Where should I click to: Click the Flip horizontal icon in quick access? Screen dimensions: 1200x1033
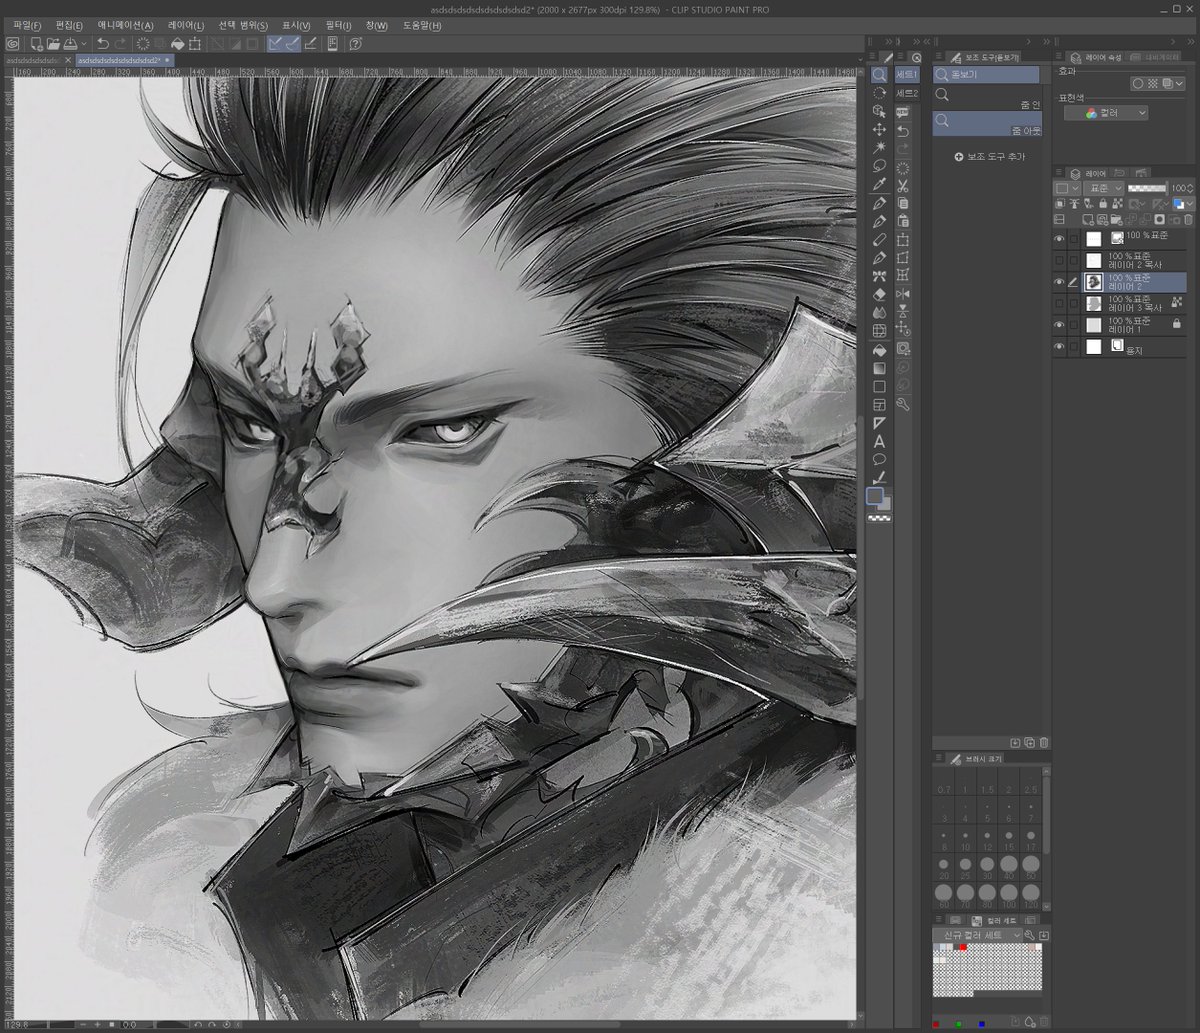point(903,294)
